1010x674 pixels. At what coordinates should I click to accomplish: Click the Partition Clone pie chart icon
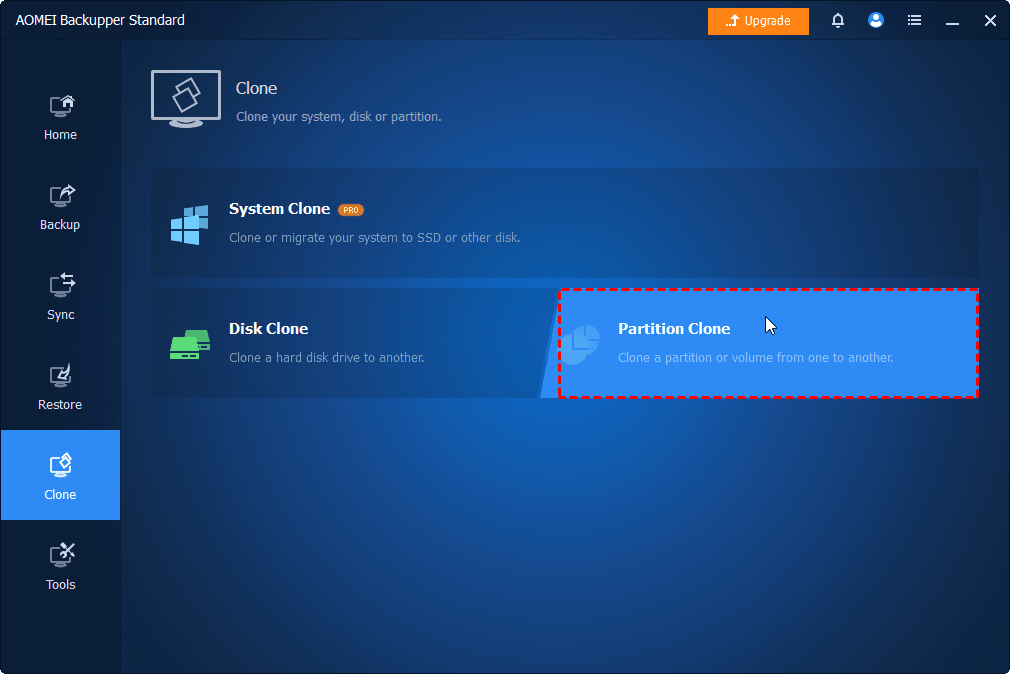(x=582, y=344)
